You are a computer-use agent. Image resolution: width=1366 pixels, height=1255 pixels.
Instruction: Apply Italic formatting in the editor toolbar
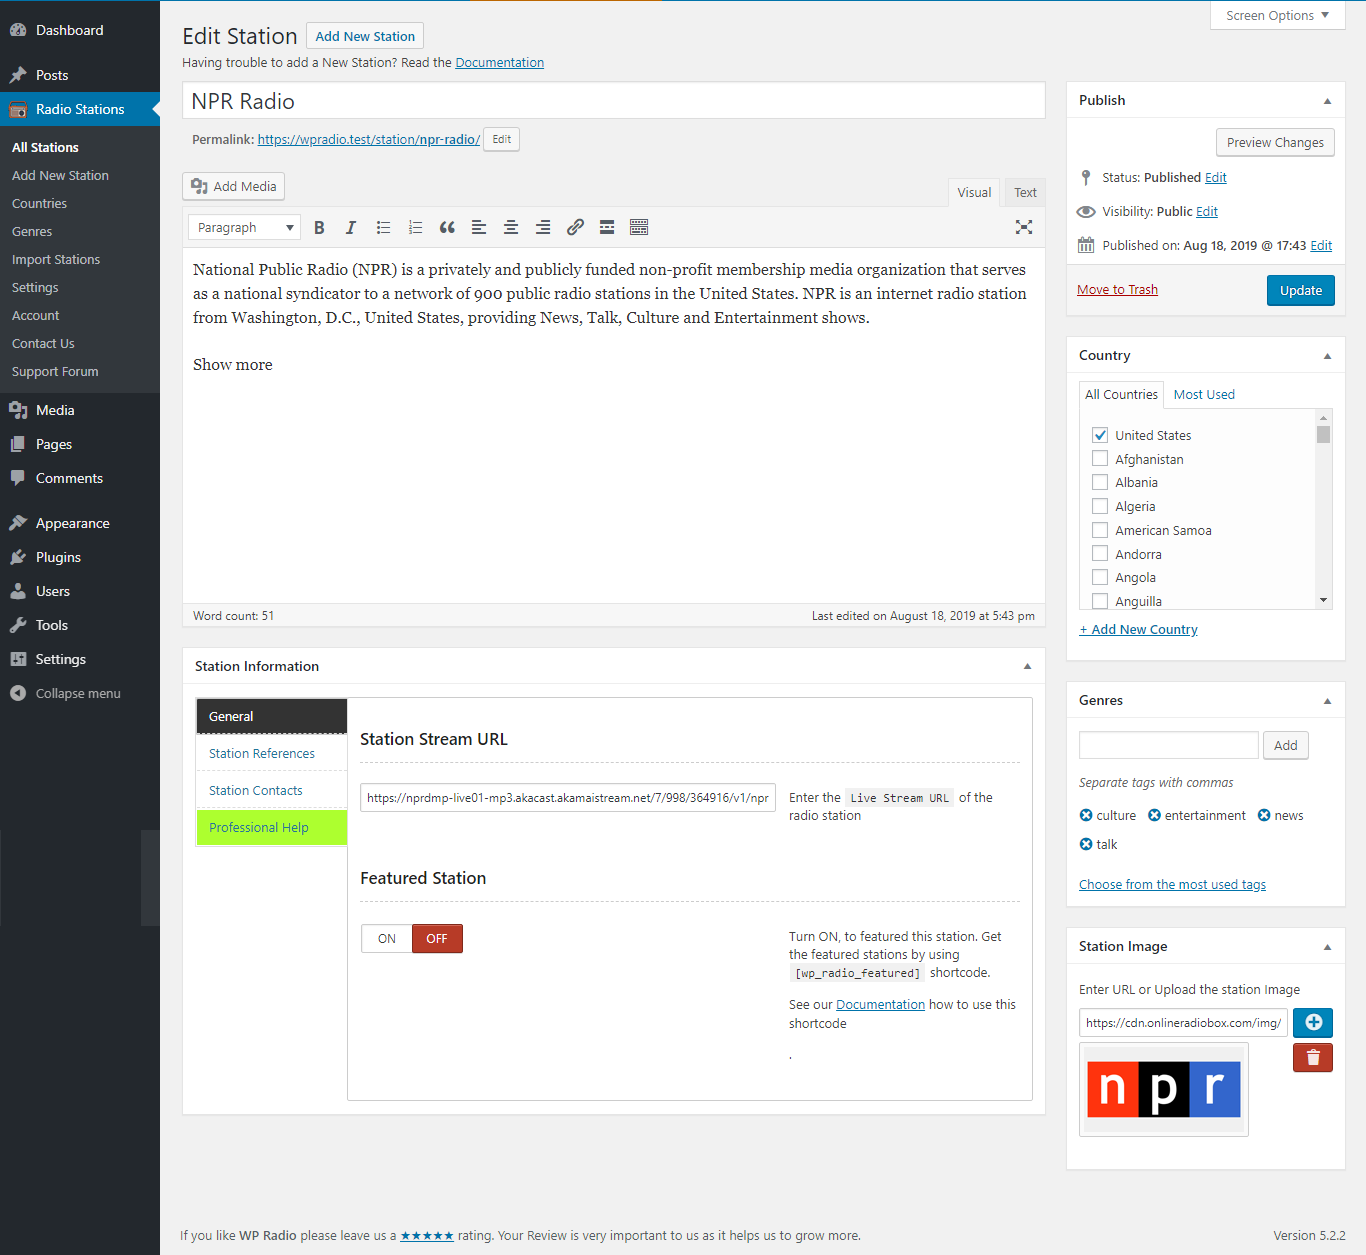[x=351, y=228]
